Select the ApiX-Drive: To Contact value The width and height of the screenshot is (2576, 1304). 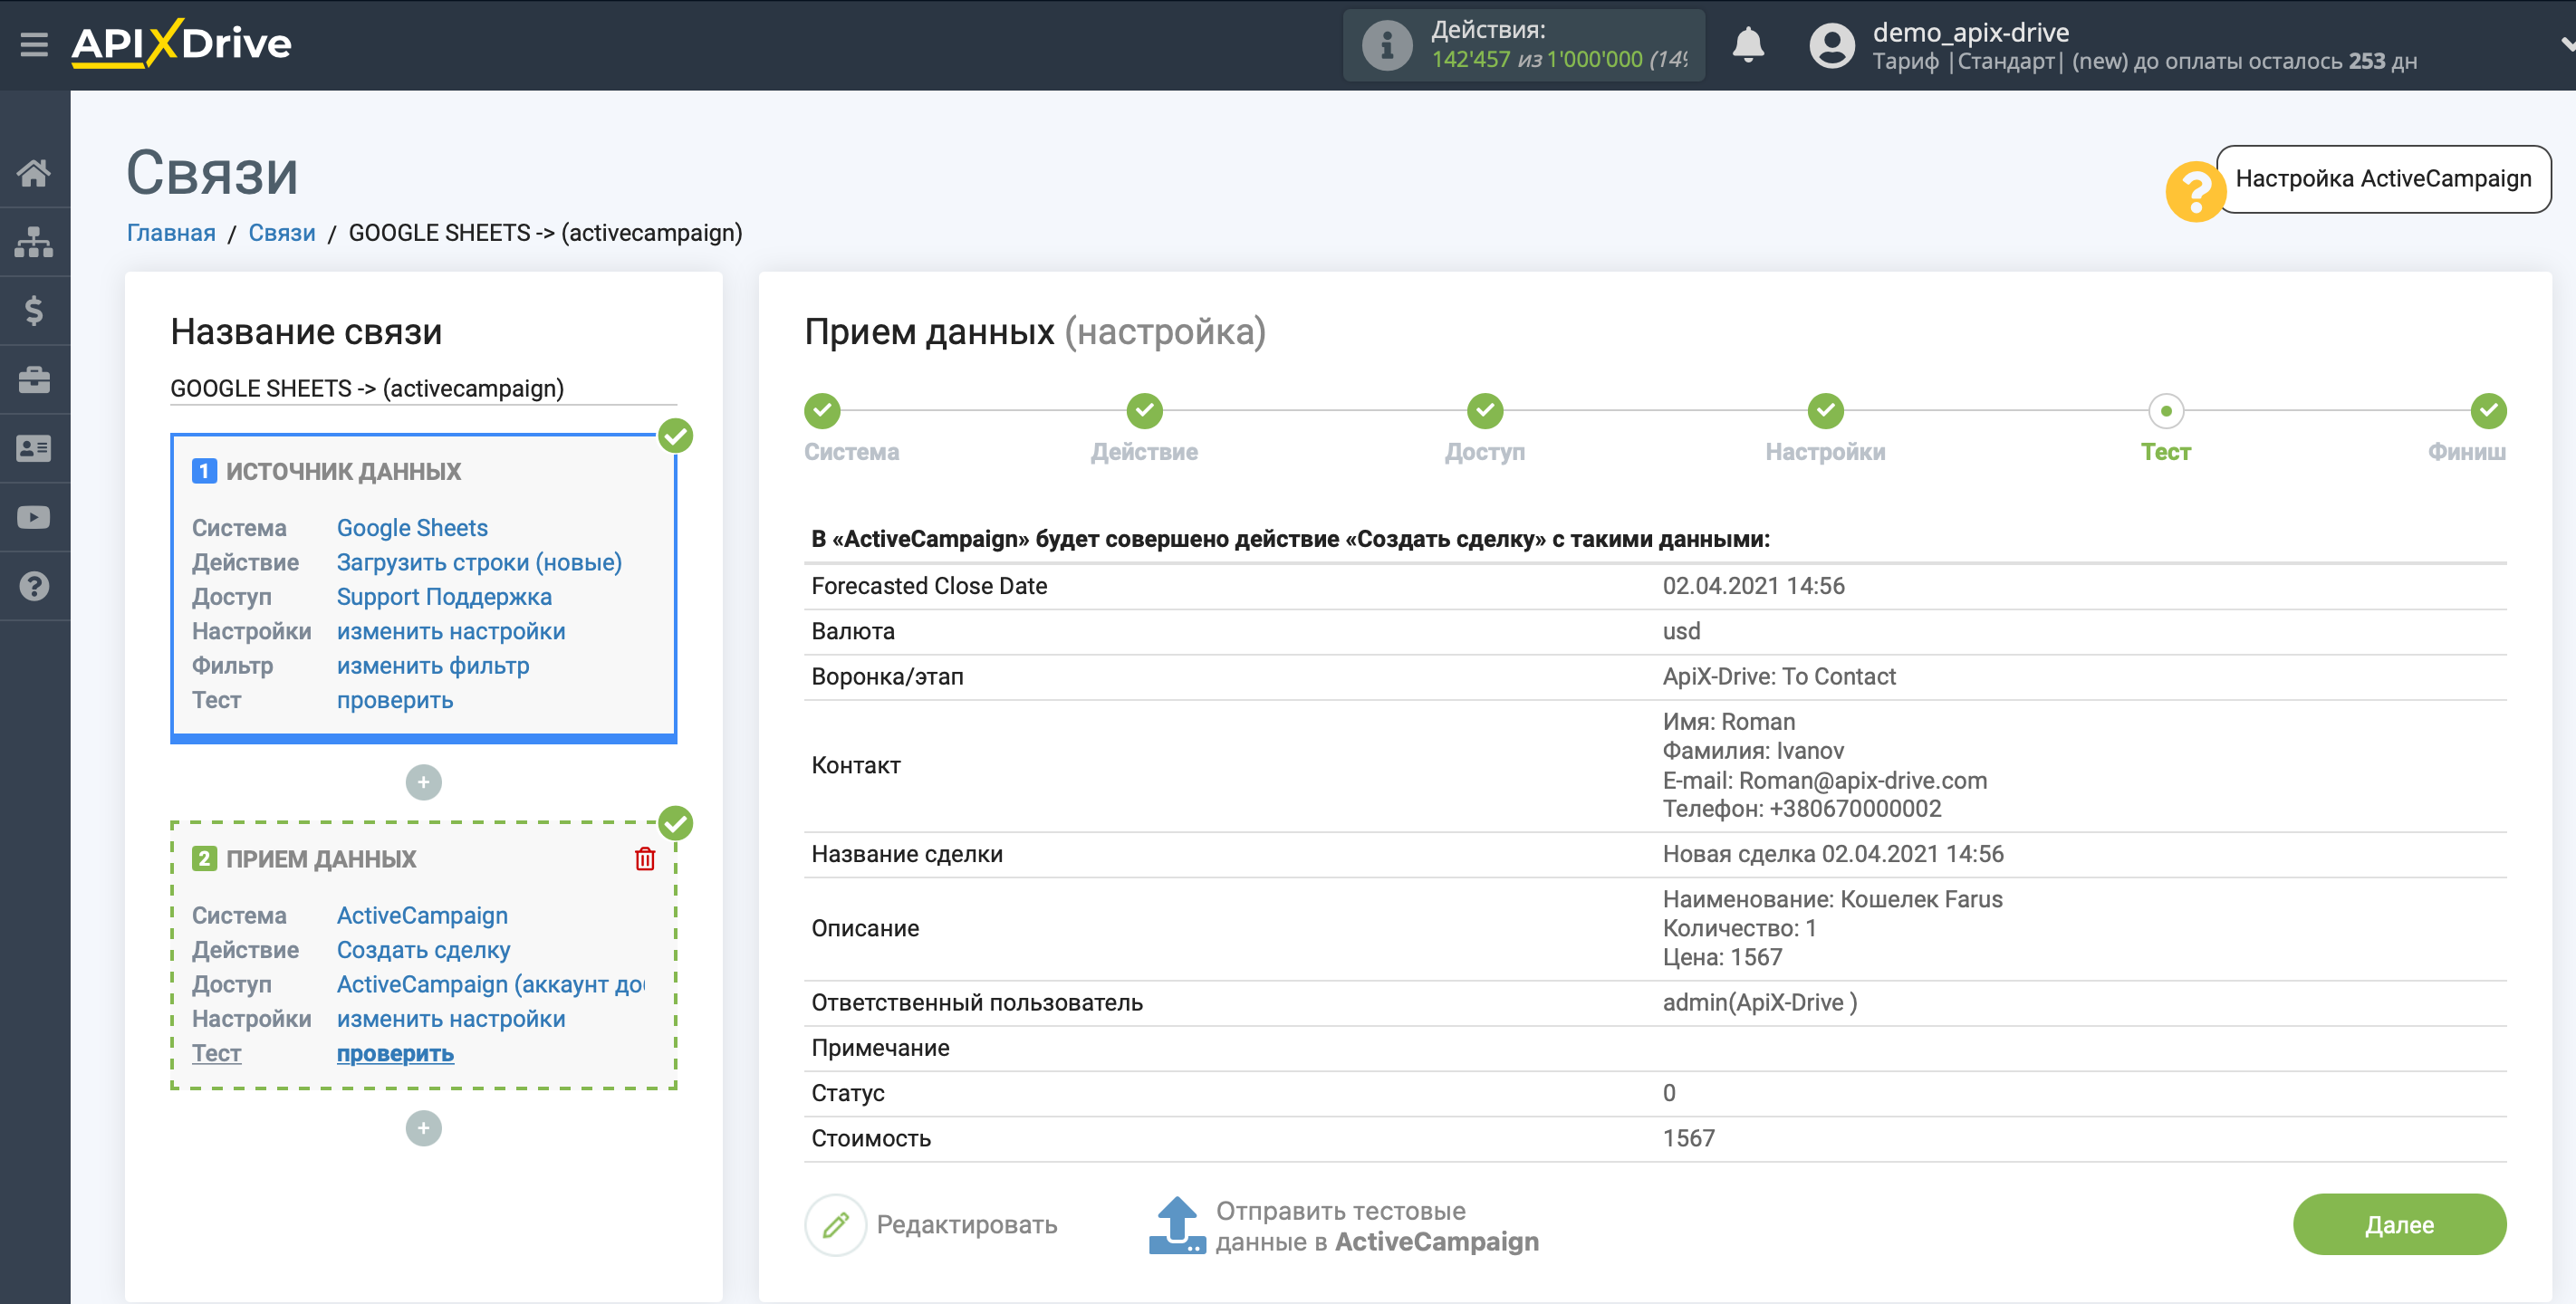[1779, 677]
